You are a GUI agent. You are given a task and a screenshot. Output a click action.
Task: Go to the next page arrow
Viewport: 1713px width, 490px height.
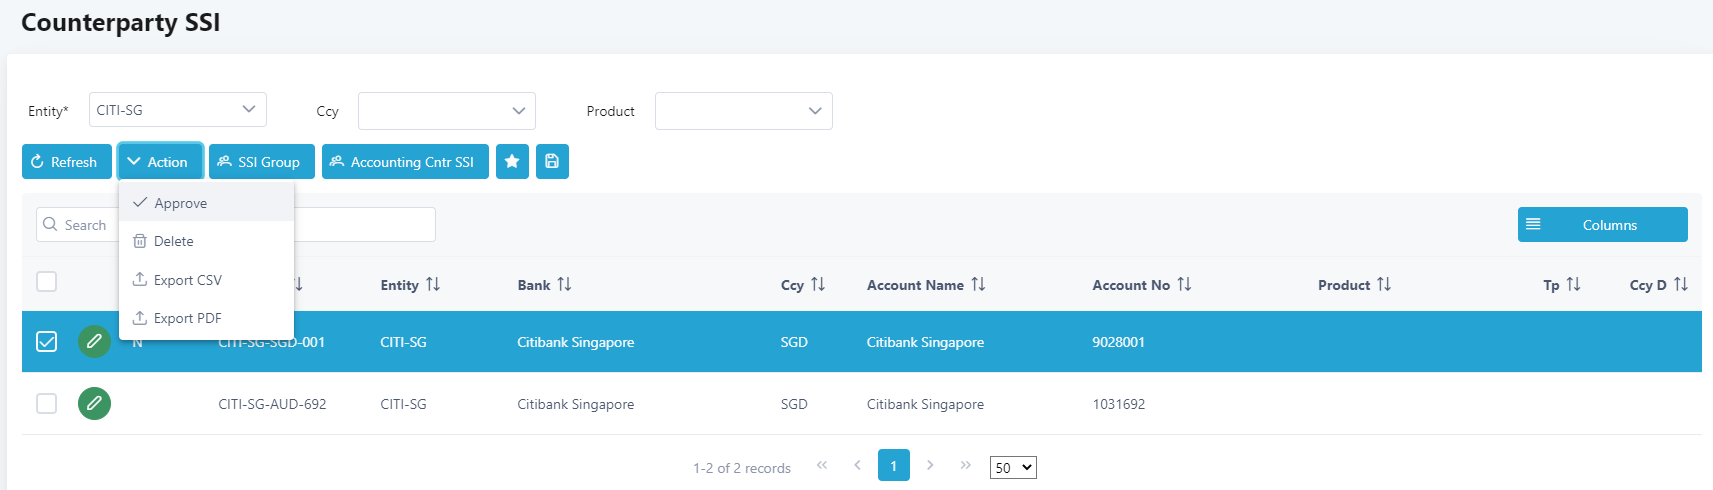click(x=930, y=465)
